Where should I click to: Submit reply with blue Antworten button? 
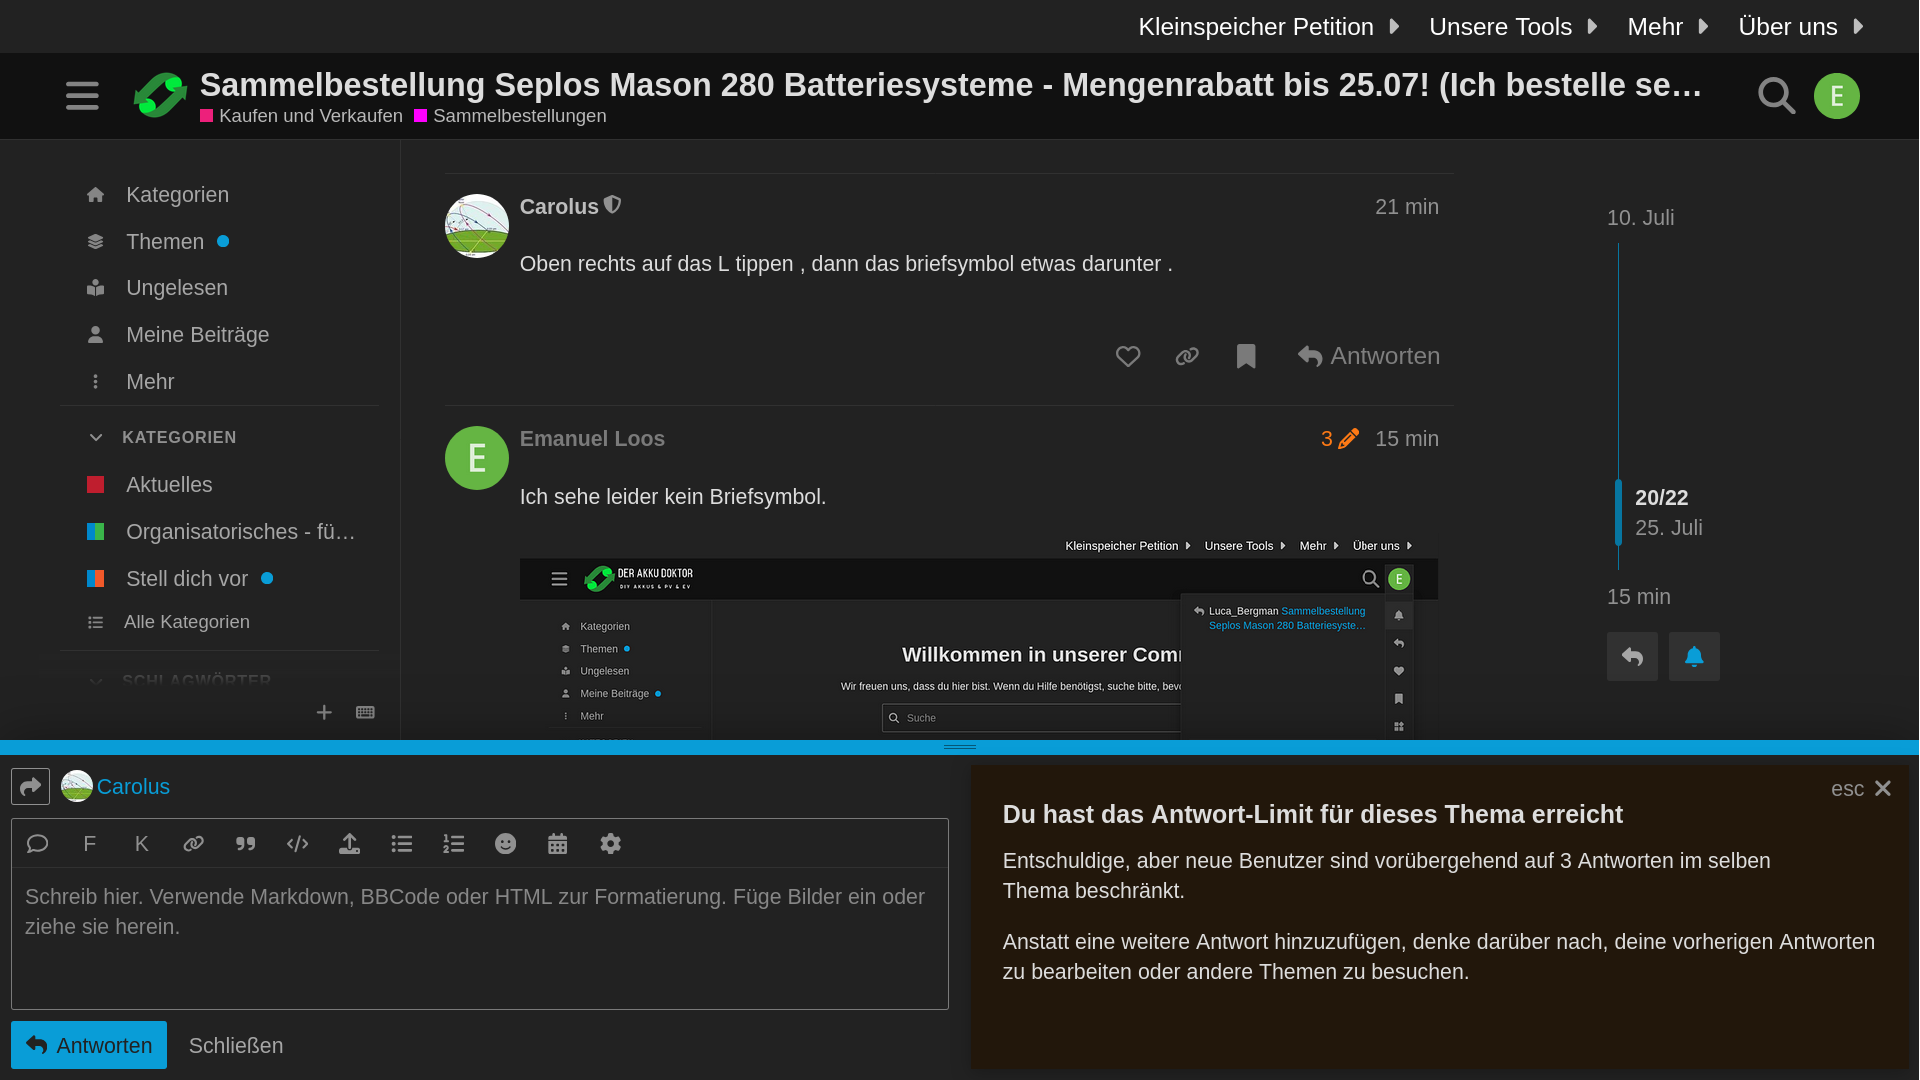tap(89, 1045)
